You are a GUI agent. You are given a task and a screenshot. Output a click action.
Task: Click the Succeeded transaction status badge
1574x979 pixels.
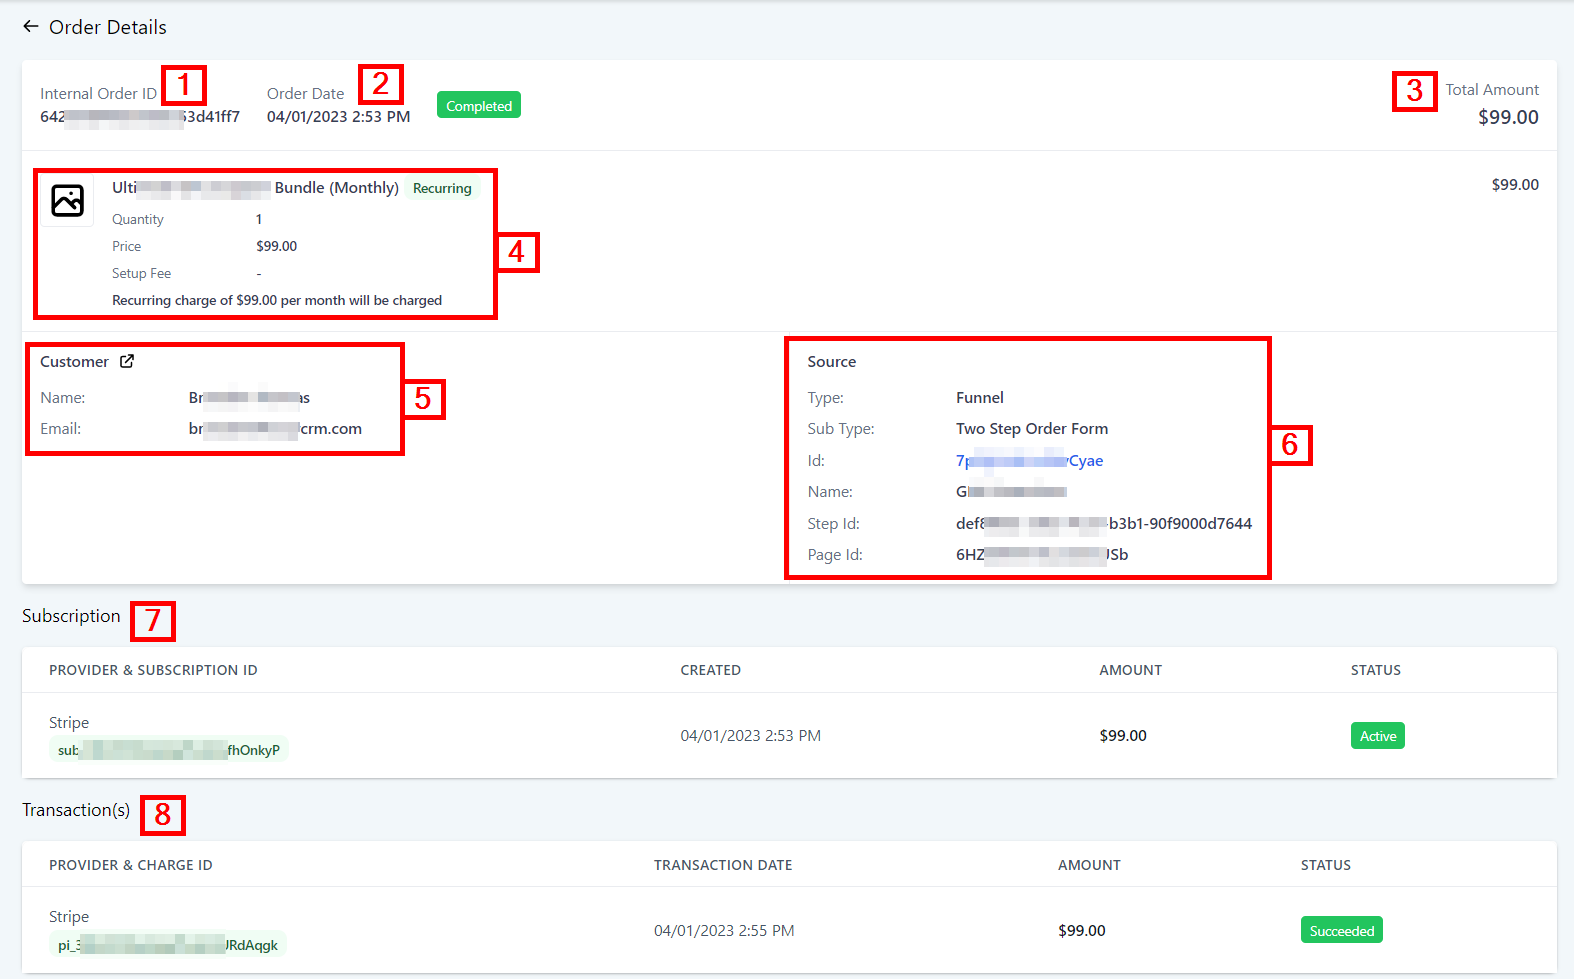pyautogui.click(x=1341, y=931)
